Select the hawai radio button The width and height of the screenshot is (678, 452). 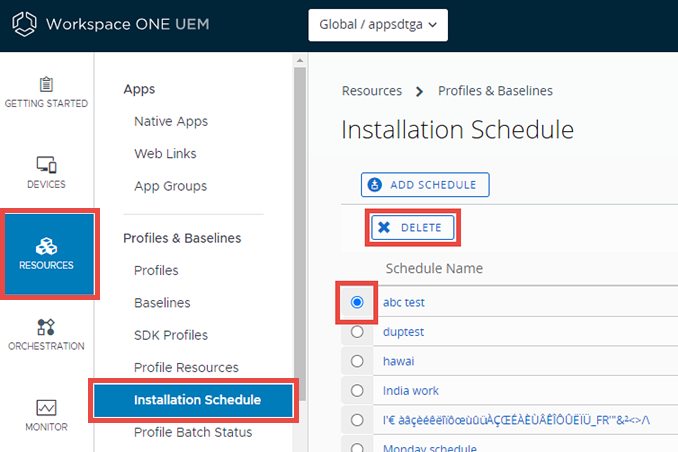(357, 361)
